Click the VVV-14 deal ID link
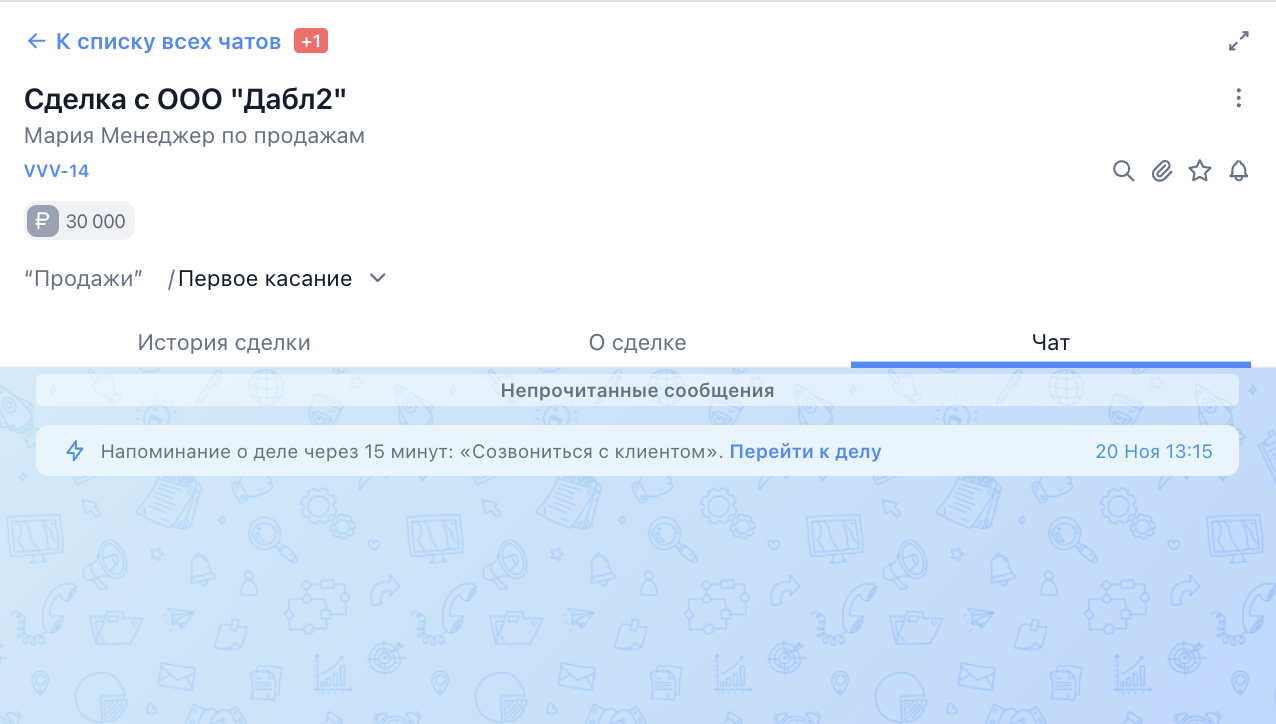 click(x=57, y=171)
